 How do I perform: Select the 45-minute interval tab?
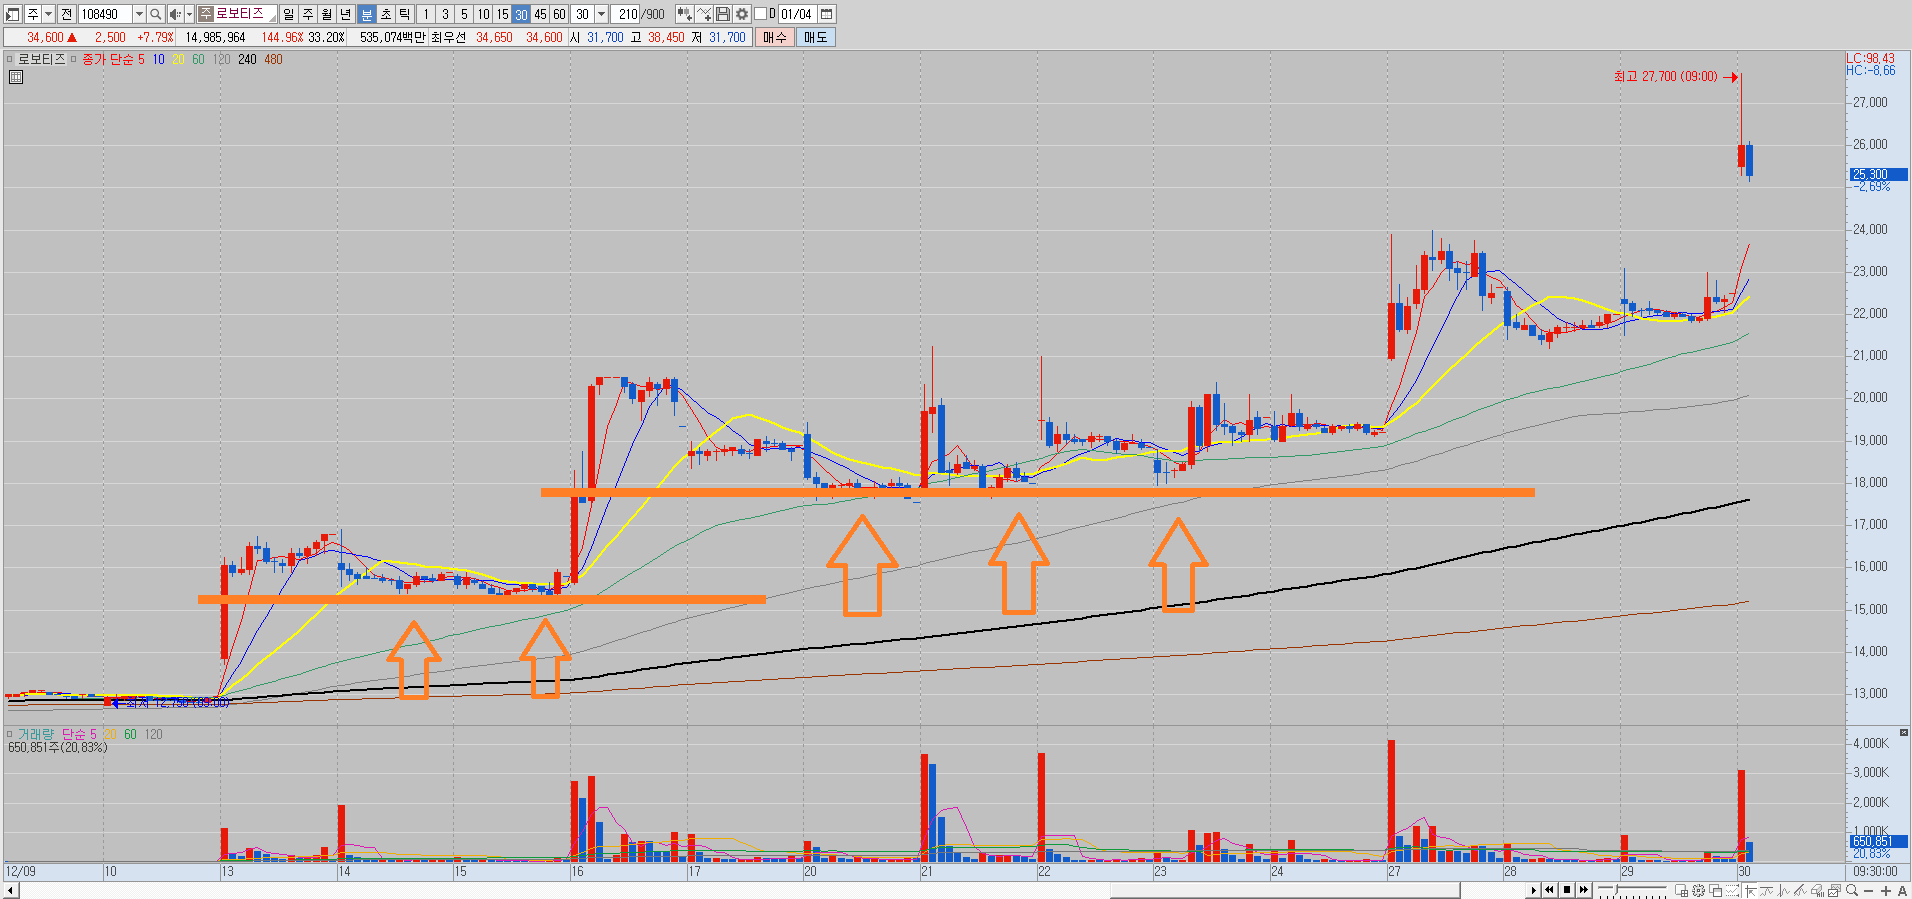[x=540, y=14]
